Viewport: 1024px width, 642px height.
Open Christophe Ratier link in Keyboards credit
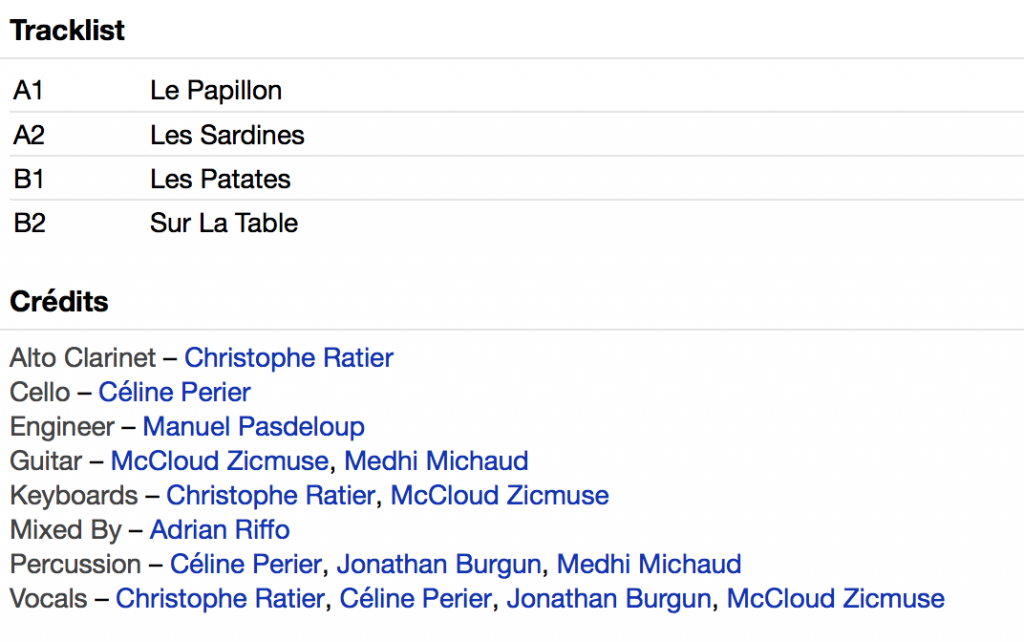pos(271,496)
